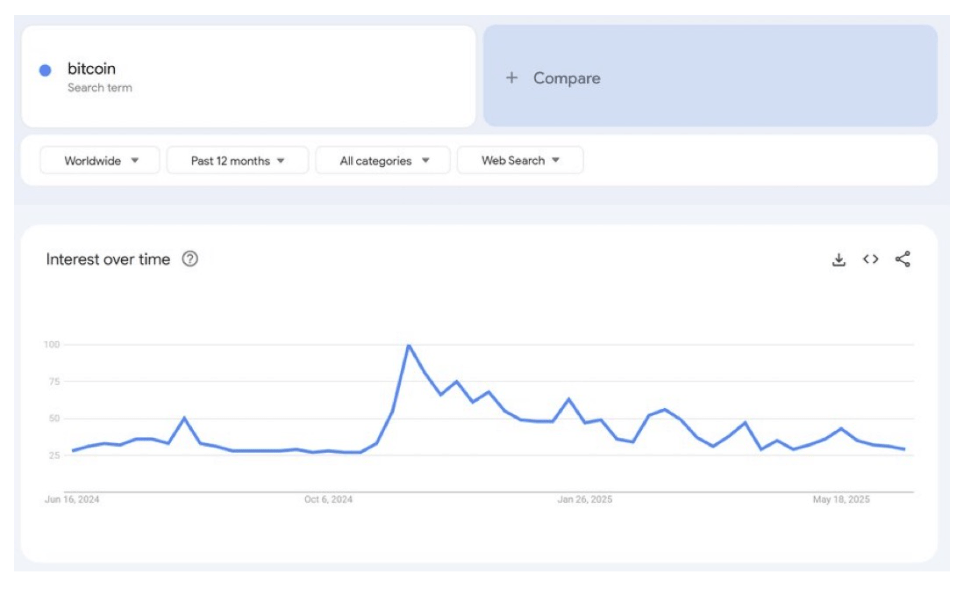Viewport: 961px width, 593px height.
Task: Click the Jun 16, 2024 axis label
Action: [72, 500]
